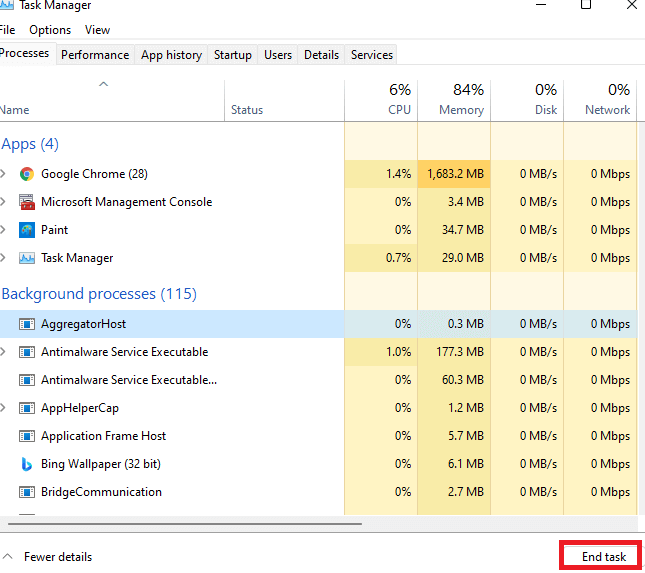645x573 pixels.
Task: Switch to the Services tab
Action: coord(372,55)
